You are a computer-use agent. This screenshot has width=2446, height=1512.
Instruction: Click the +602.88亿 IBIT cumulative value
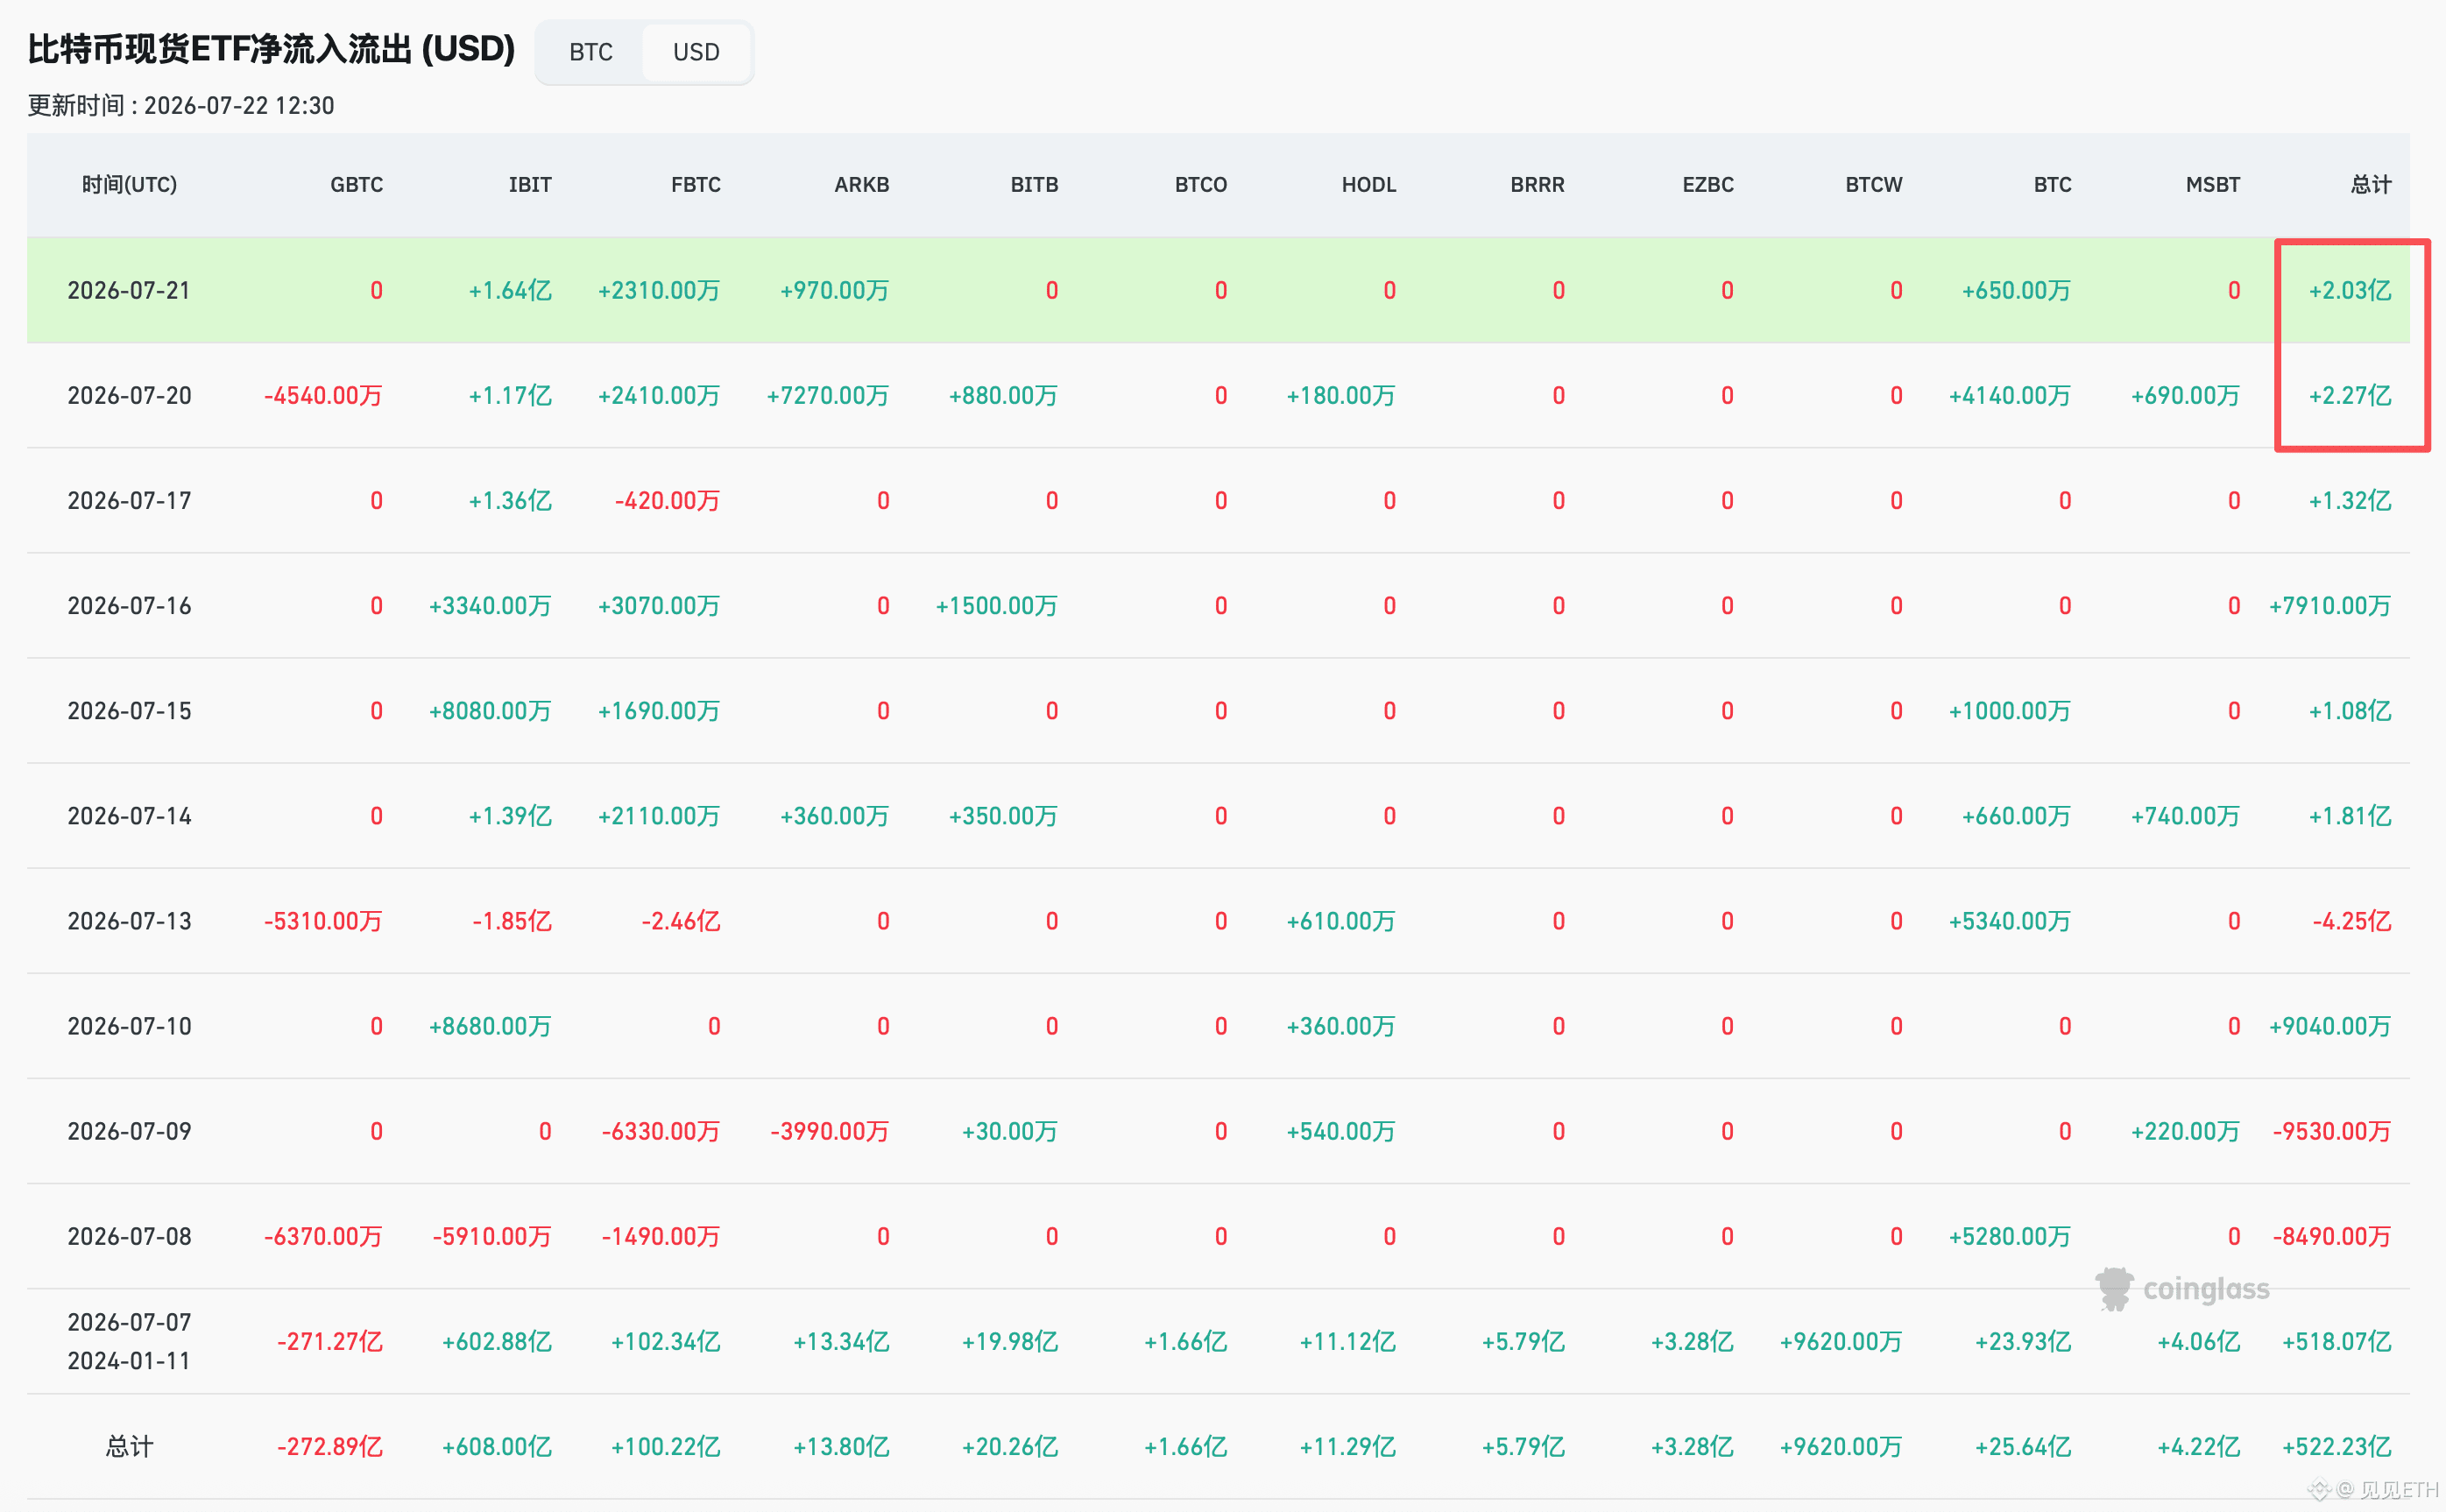(496, 1341)
